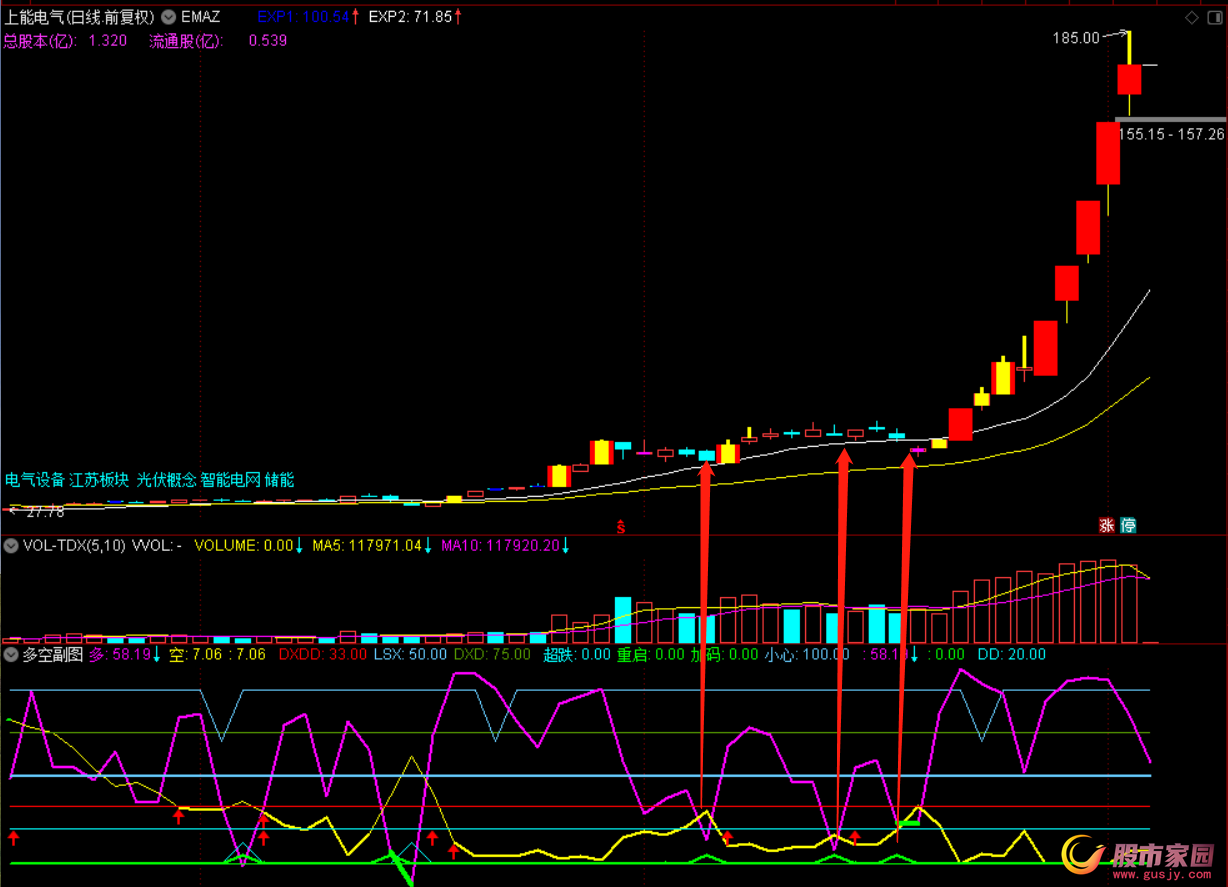Expand the 多空副图 indicator dropdown arrow
This screenshot has height=887, width=1228.
[x=11, y=655]
